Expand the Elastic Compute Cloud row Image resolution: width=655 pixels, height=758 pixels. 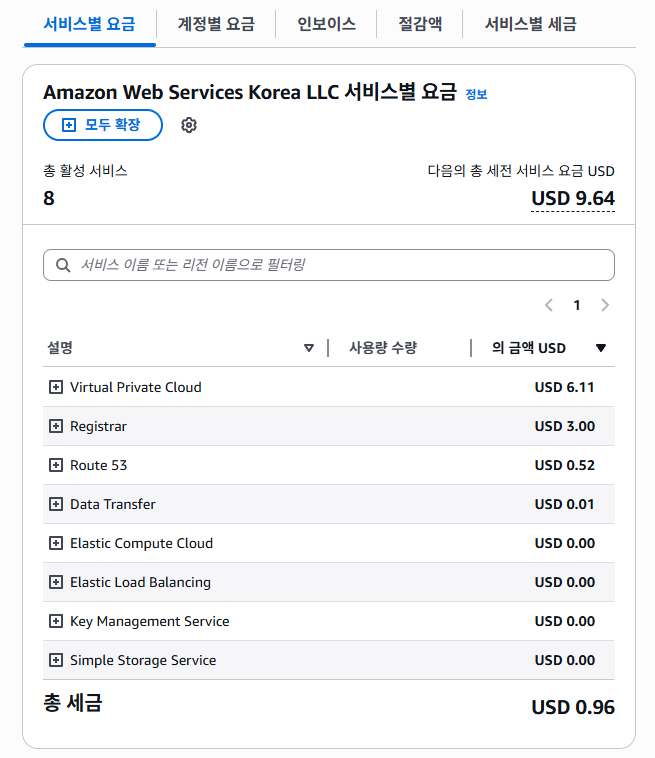click(56, 543)
